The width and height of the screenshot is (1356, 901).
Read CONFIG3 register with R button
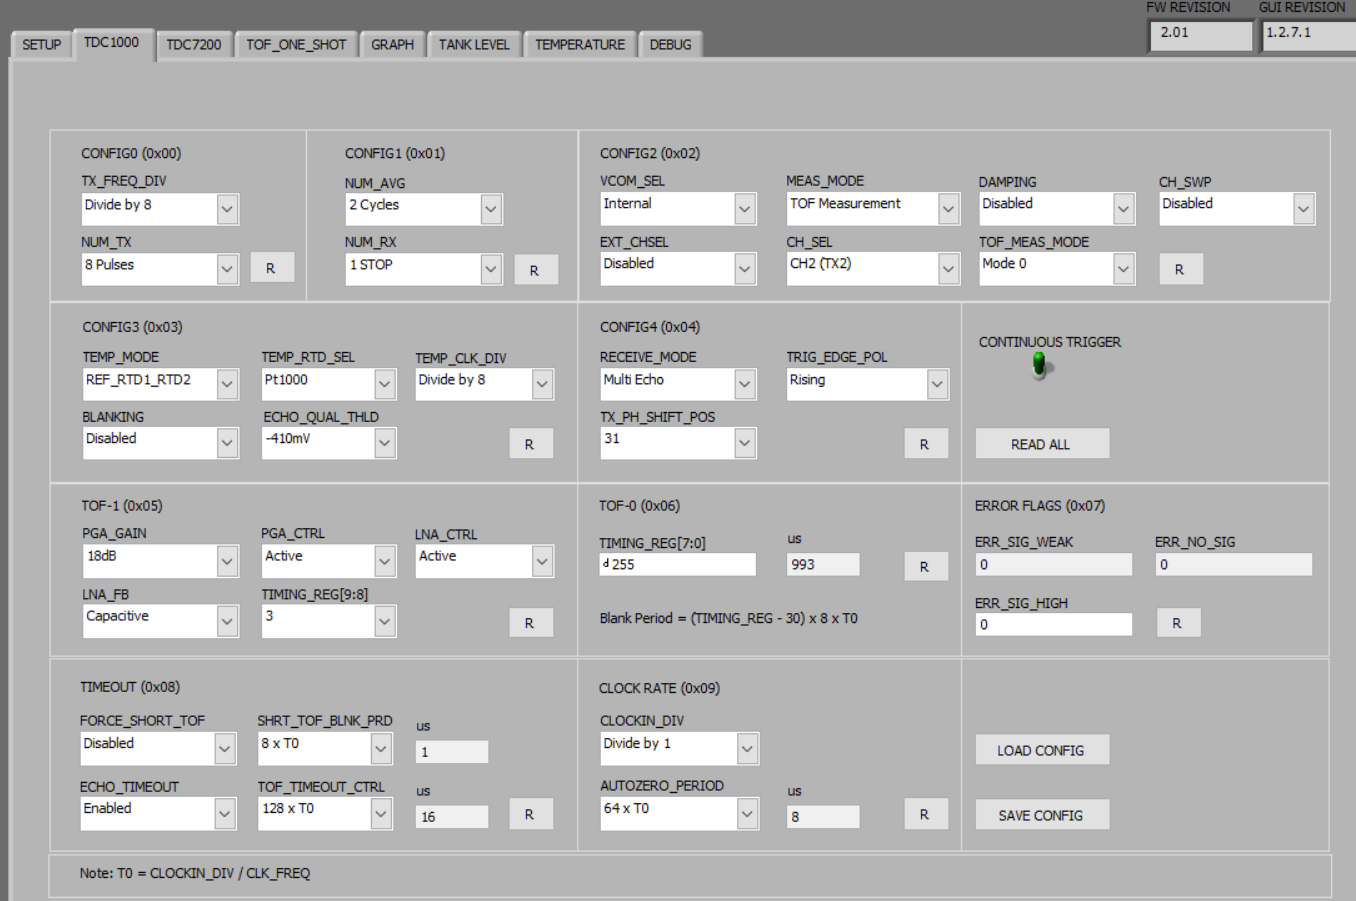click(530, 444)
